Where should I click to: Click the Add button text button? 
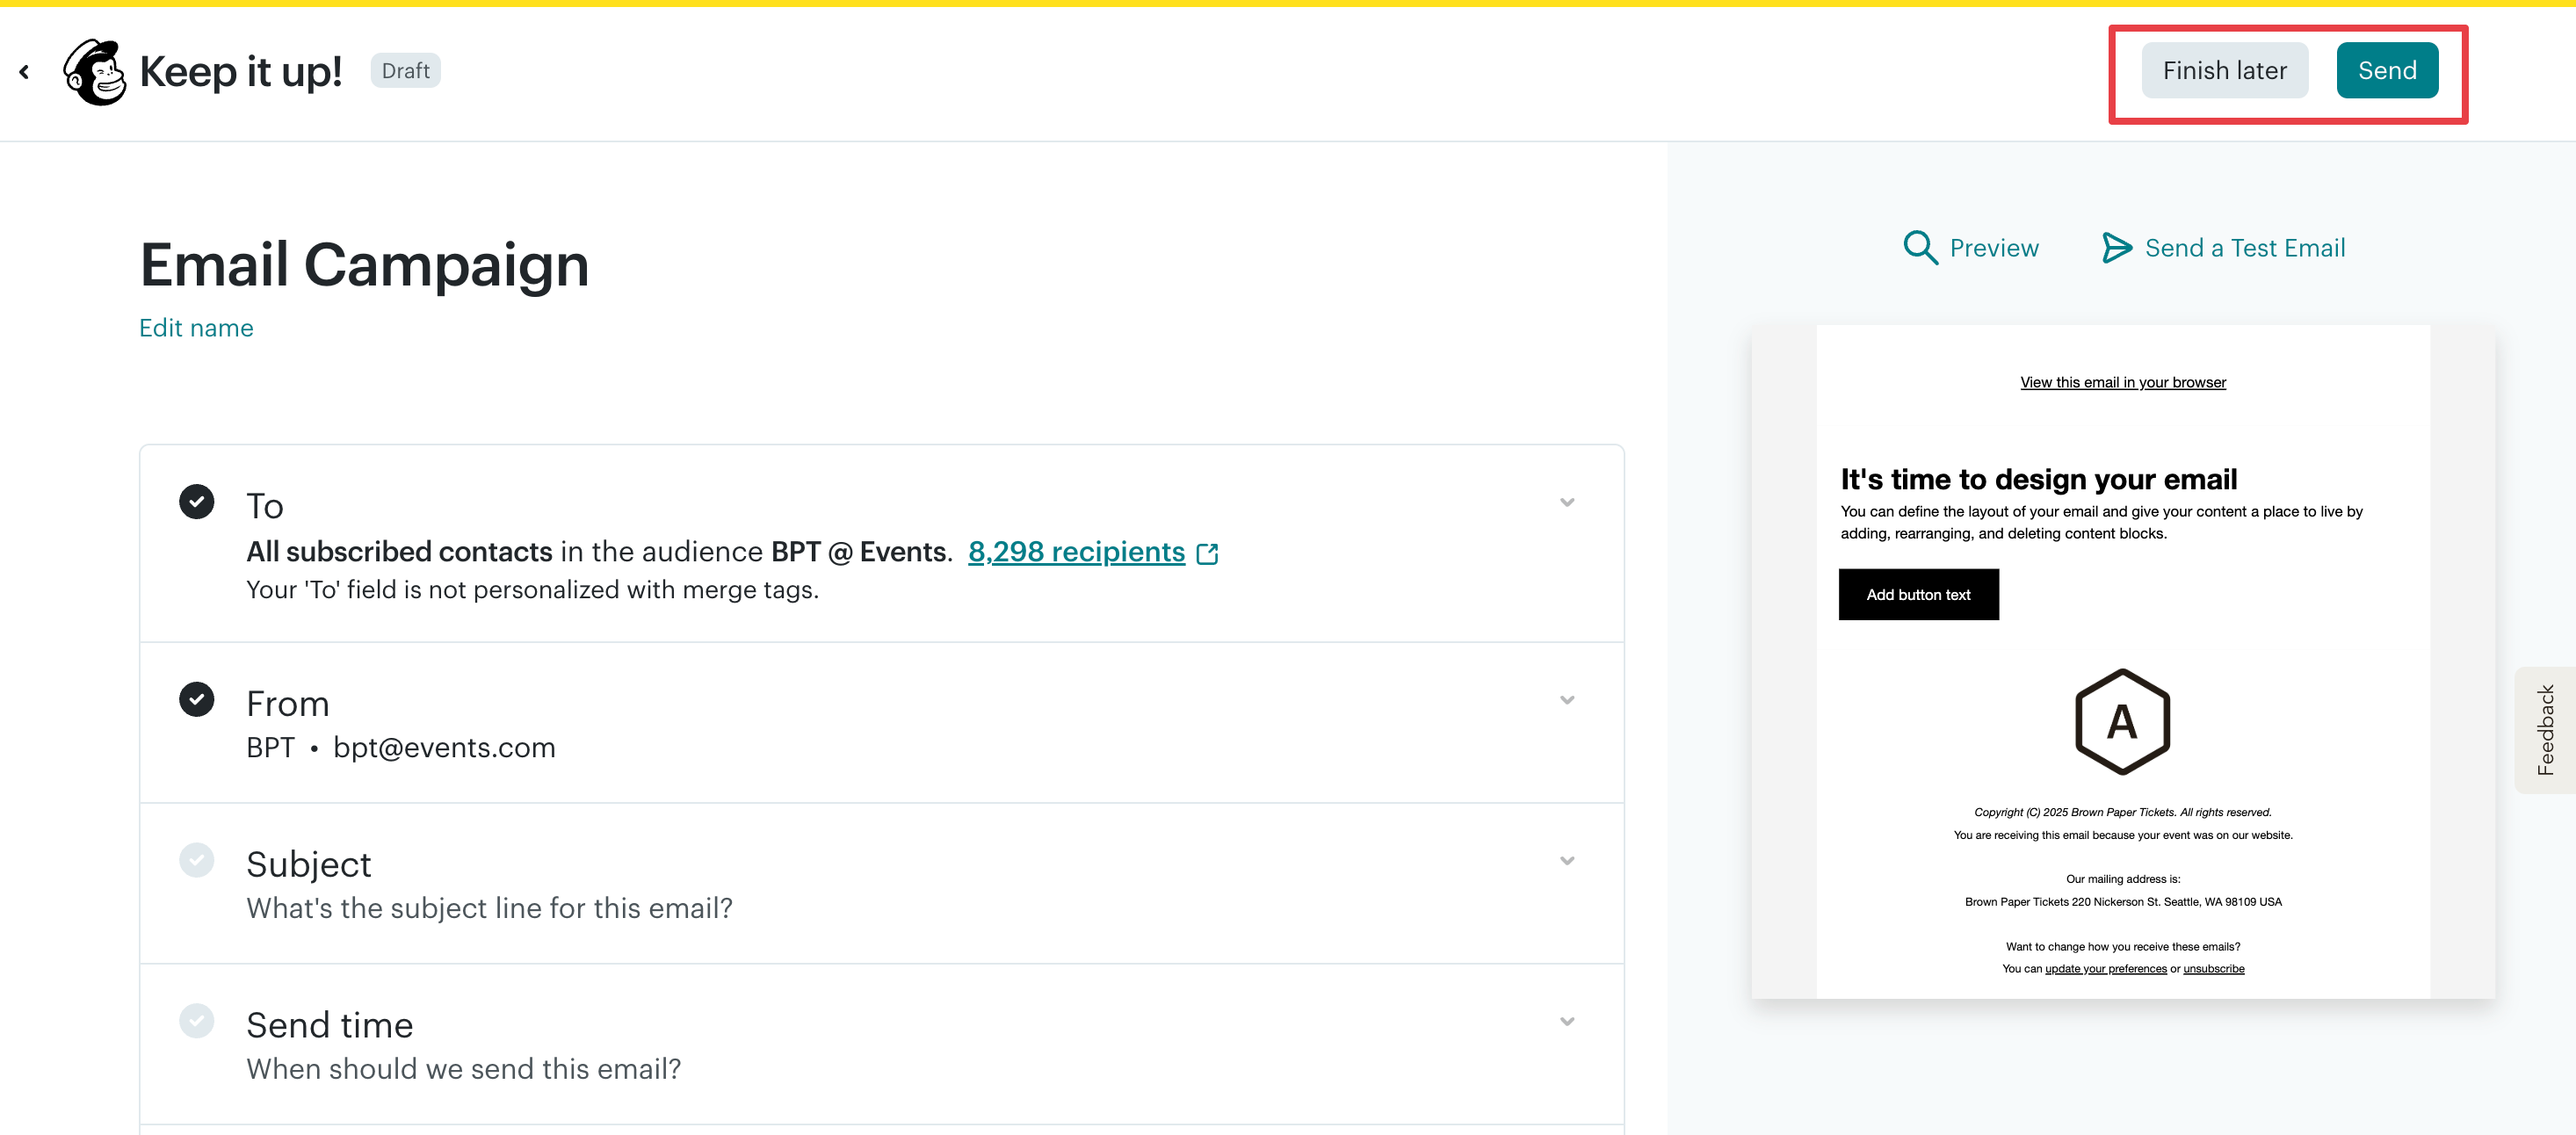1918,595
